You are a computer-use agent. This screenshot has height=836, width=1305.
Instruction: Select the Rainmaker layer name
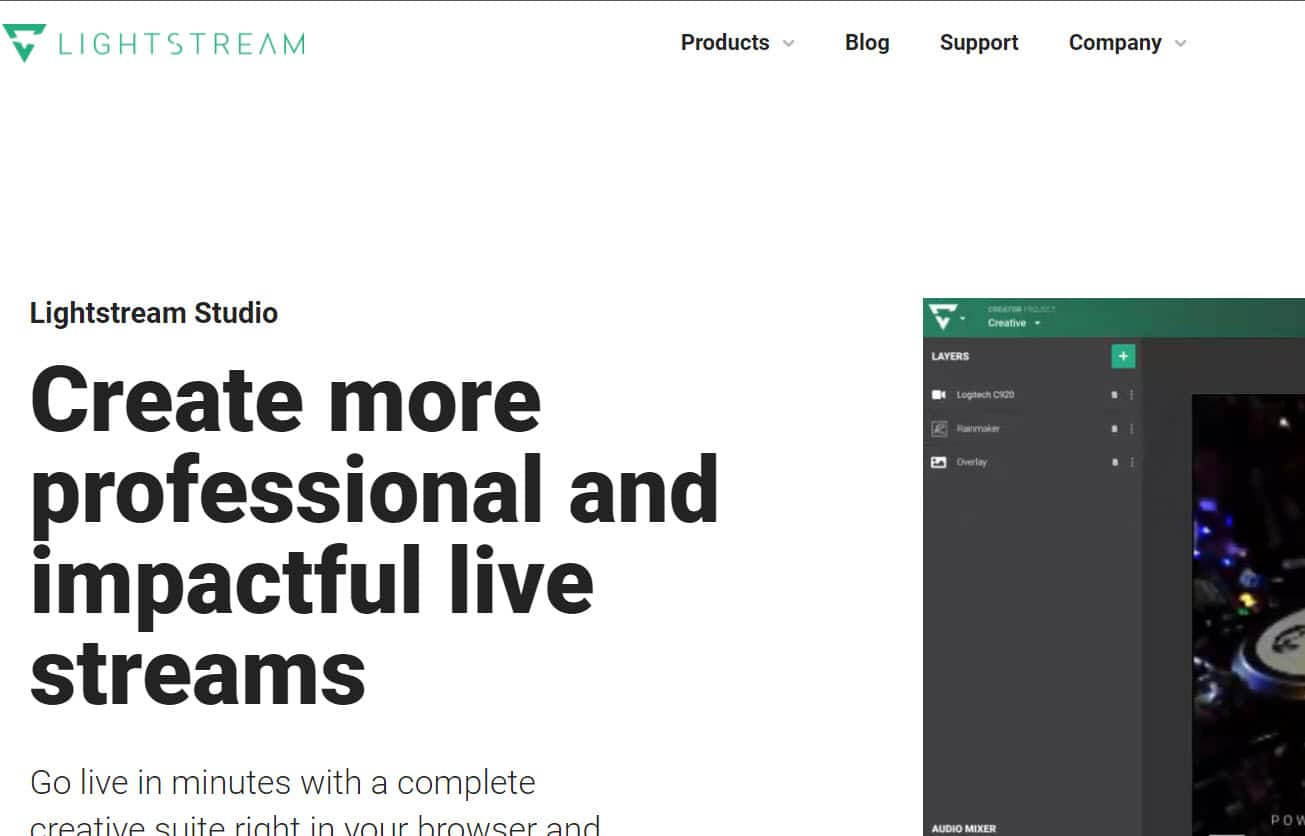click(x=978, y=428)
